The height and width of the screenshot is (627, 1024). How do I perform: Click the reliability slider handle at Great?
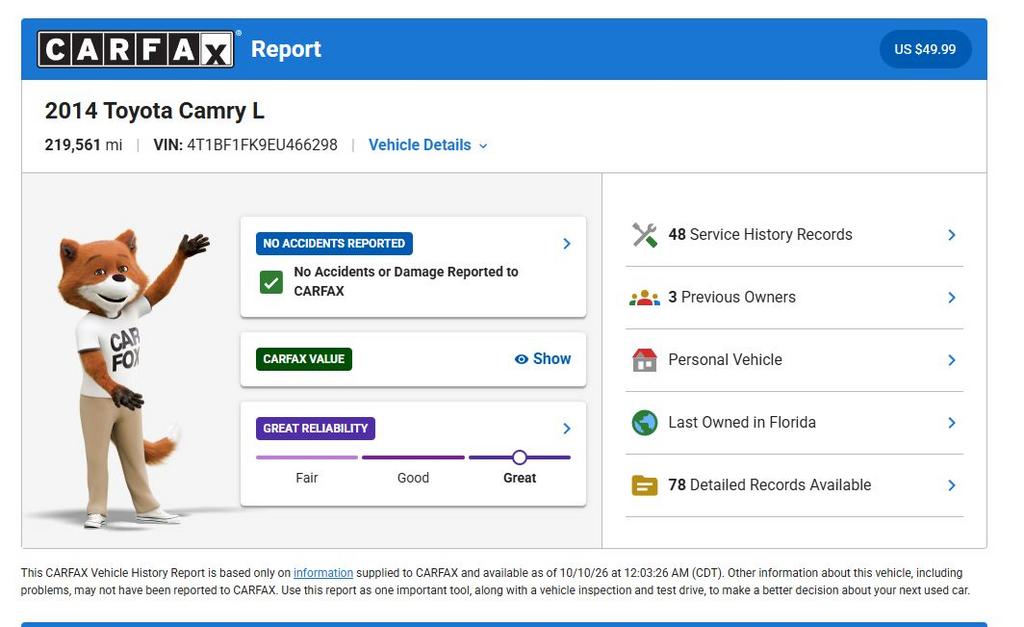click(519, 457)
